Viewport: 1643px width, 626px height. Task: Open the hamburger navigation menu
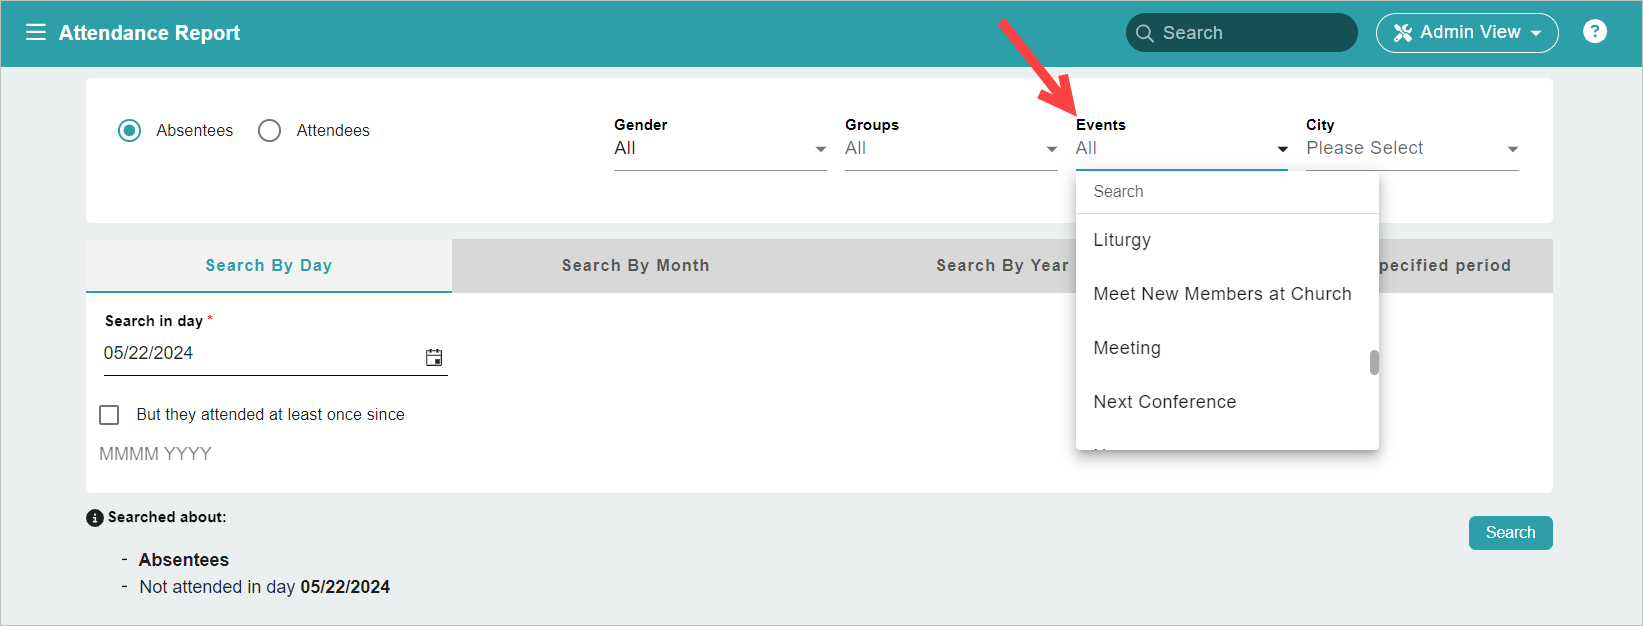pyautogui.click(x=36, y=32)
